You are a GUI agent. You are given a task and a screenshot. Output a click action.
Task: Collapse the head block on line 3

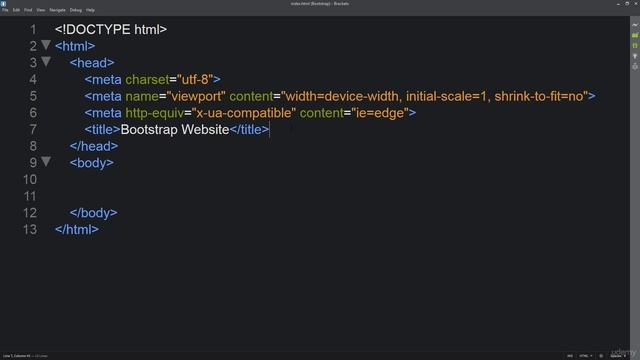(46, 62)
